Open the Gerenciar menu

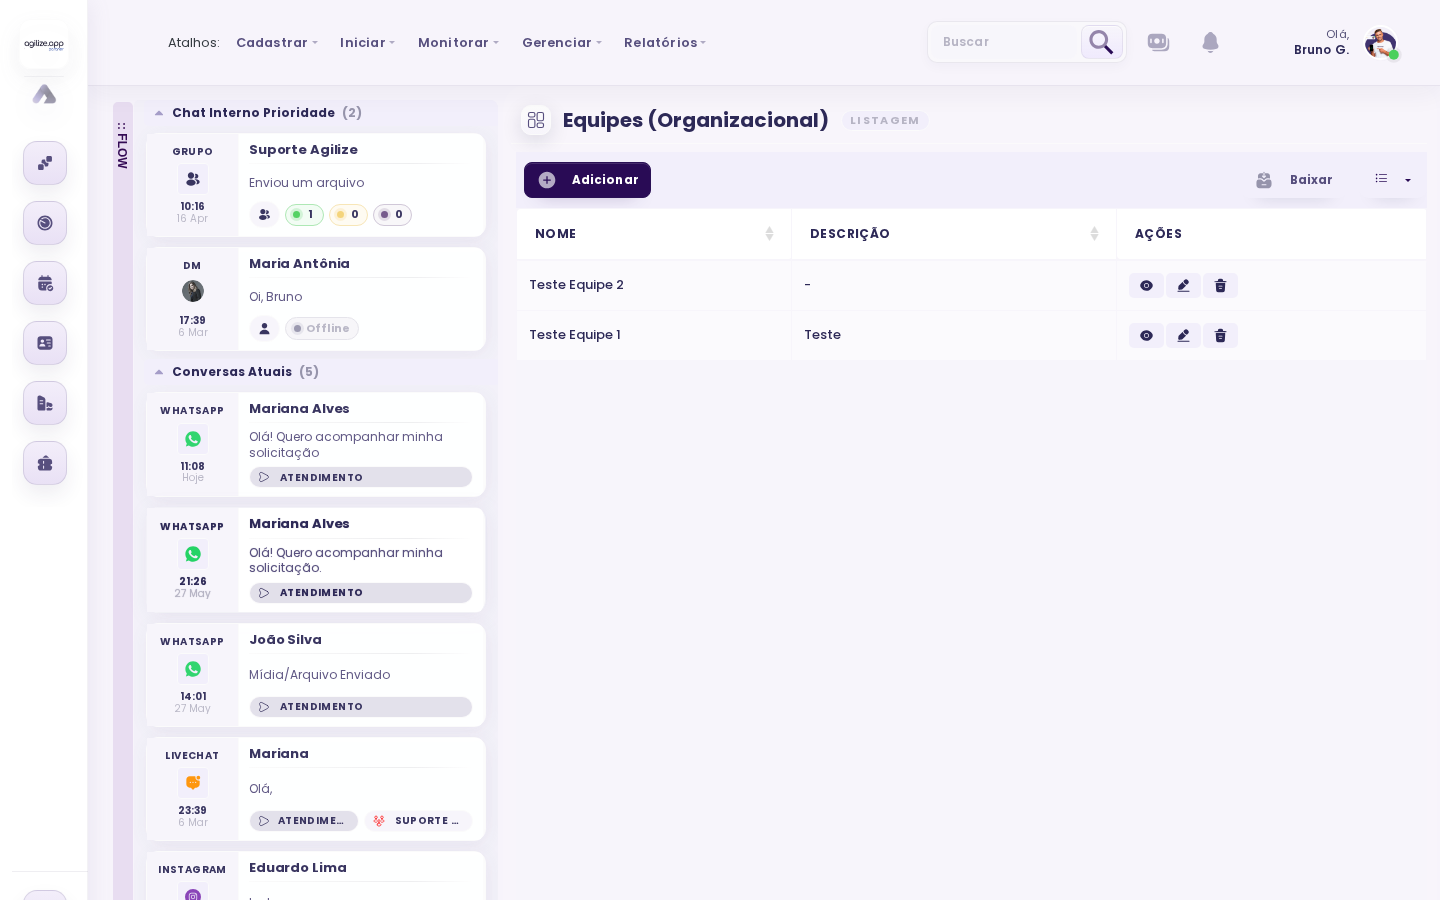coord(562,43)
